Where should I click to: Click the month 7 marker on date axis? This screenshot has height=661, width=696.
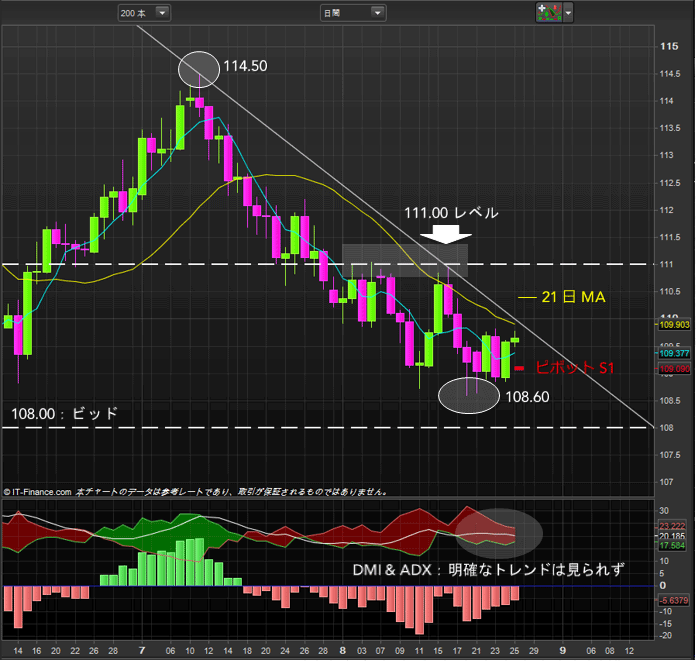coord(142,650)
